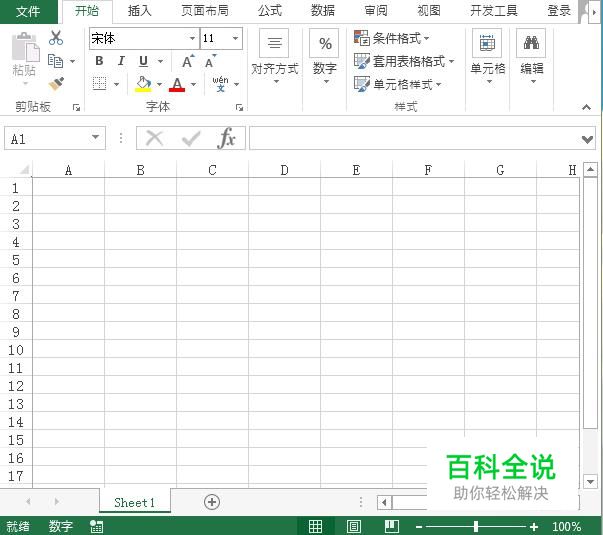Add a new sheet with plus button
This screenshot has height=535, width=603.
[212, 502]
